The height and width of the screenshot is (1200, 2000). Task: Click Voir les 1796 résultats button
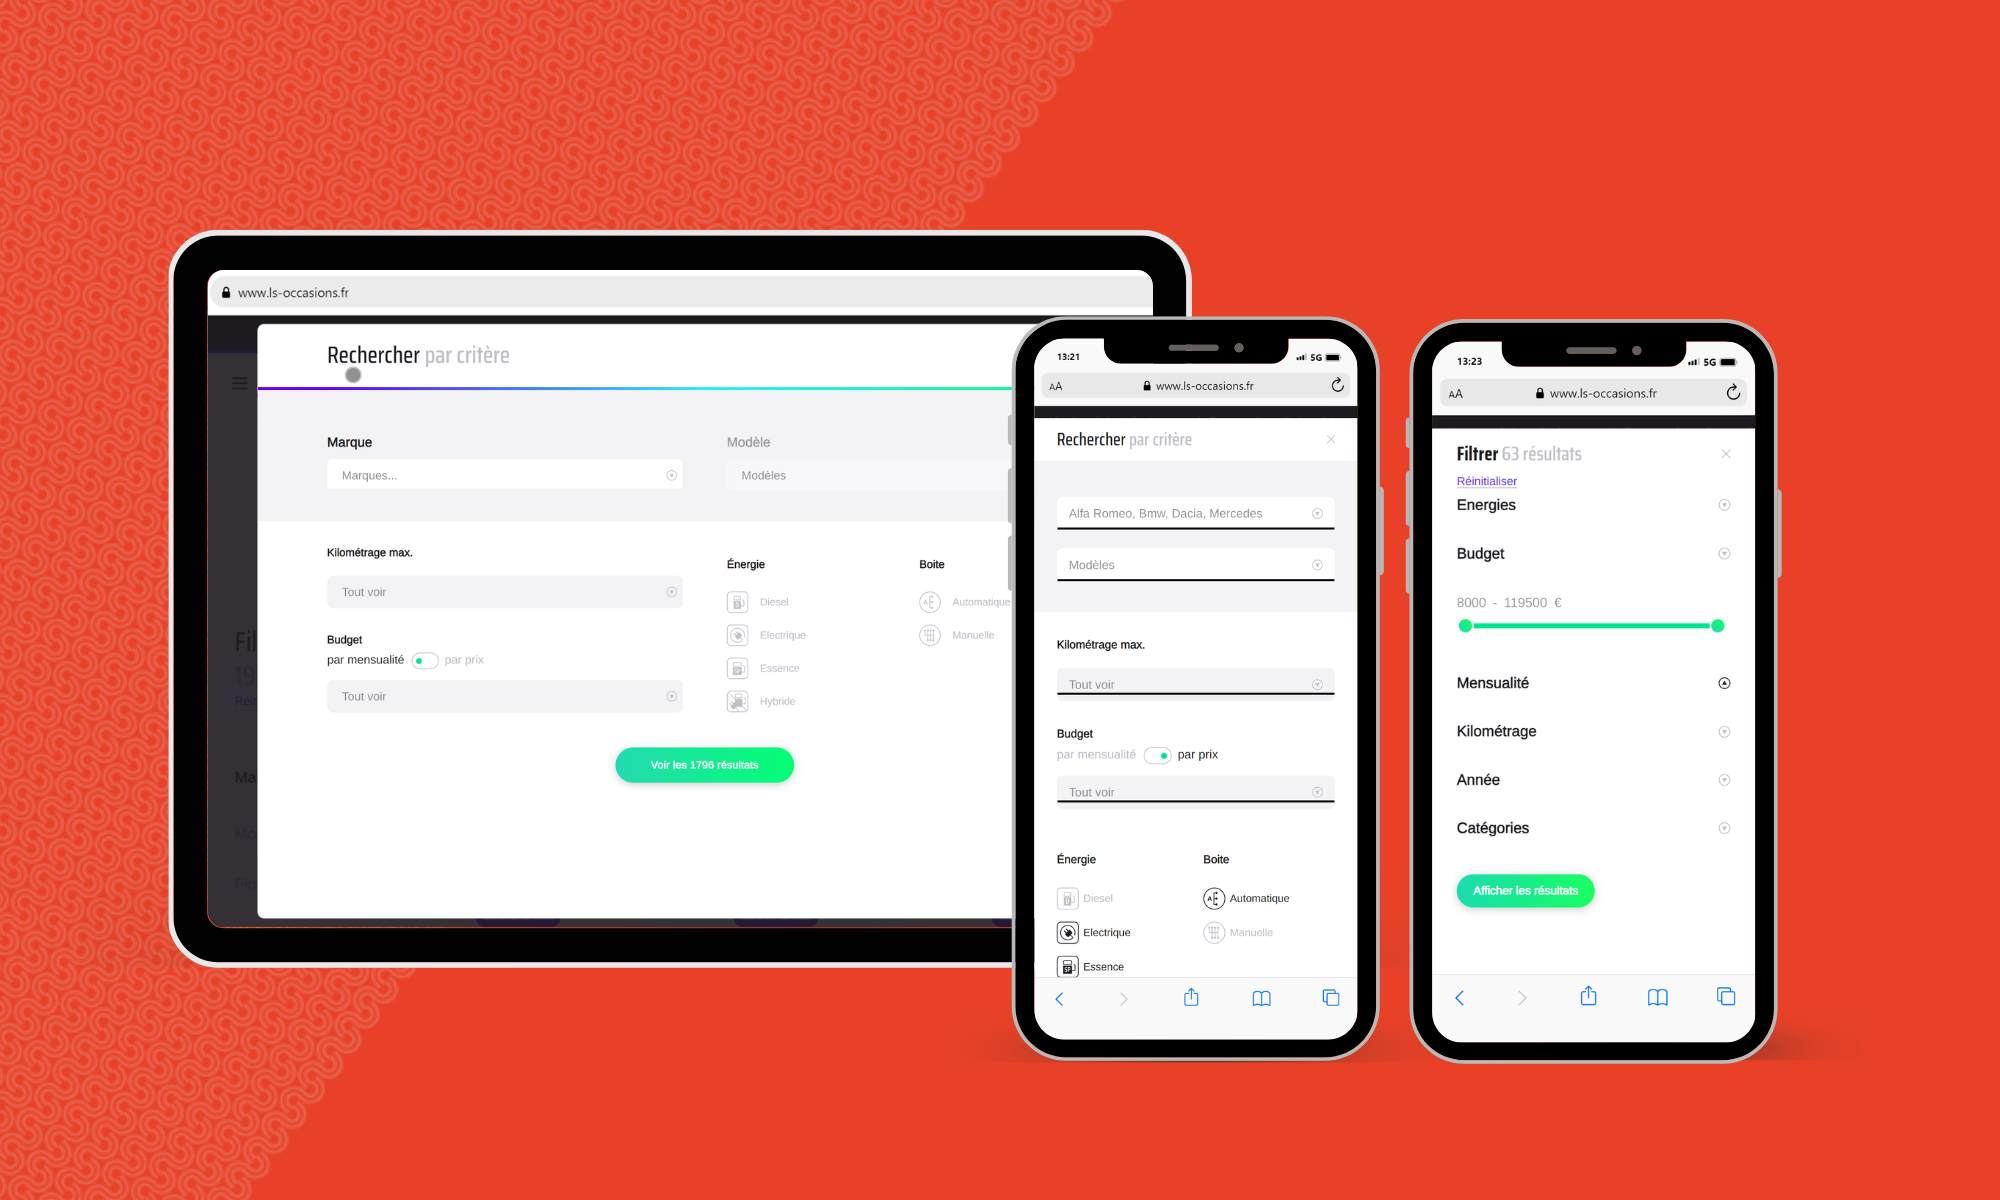pyautogui.click(x=704, y=764)
